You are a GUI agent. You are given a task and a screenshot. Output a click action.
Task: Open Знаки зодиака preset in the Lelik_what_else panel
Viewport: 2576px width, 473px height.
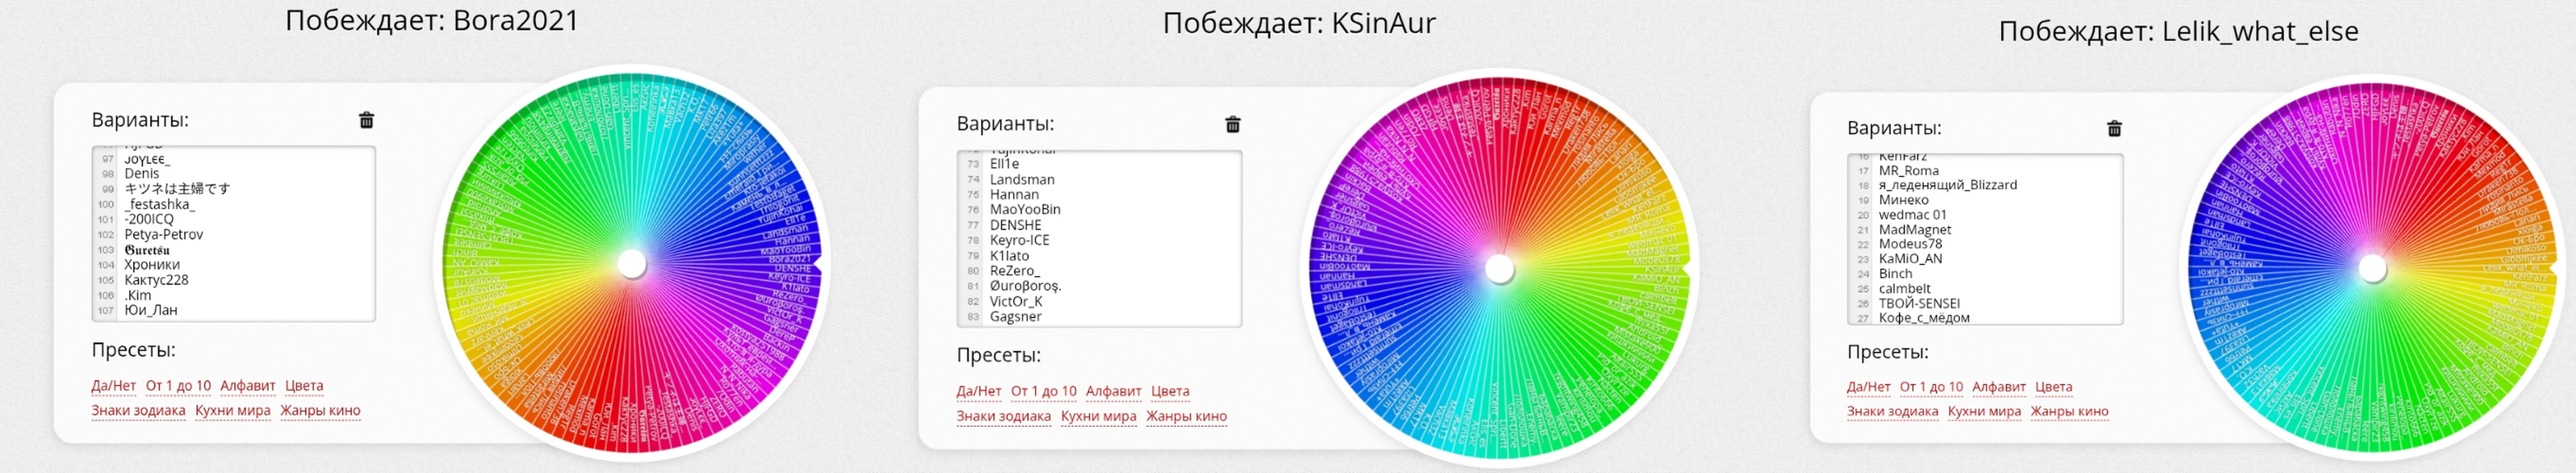pos(1892,412)
